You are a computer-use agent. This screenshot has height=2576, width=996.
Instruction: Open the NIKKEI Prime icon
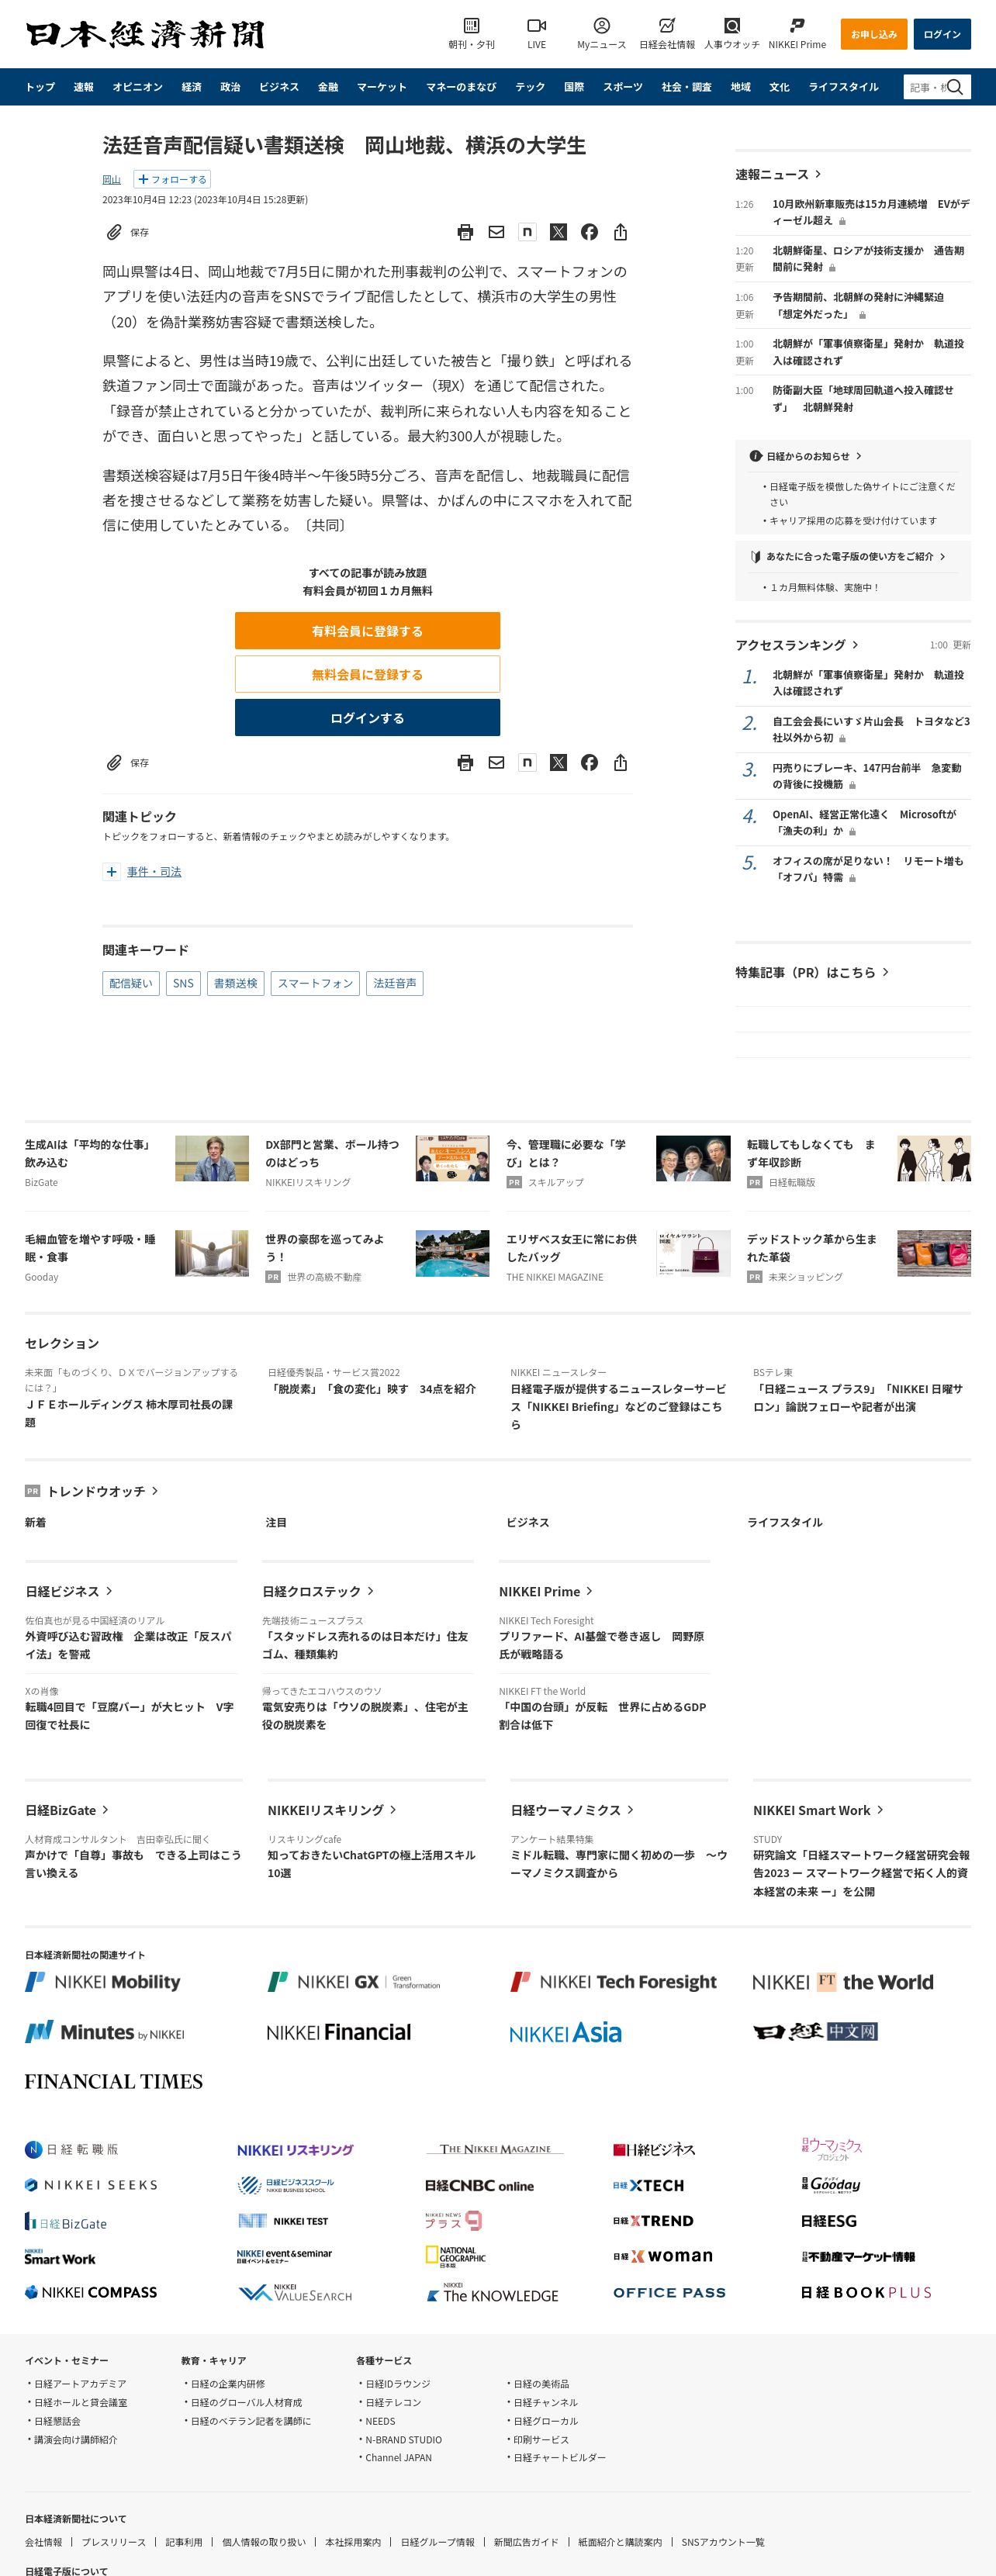797,26
